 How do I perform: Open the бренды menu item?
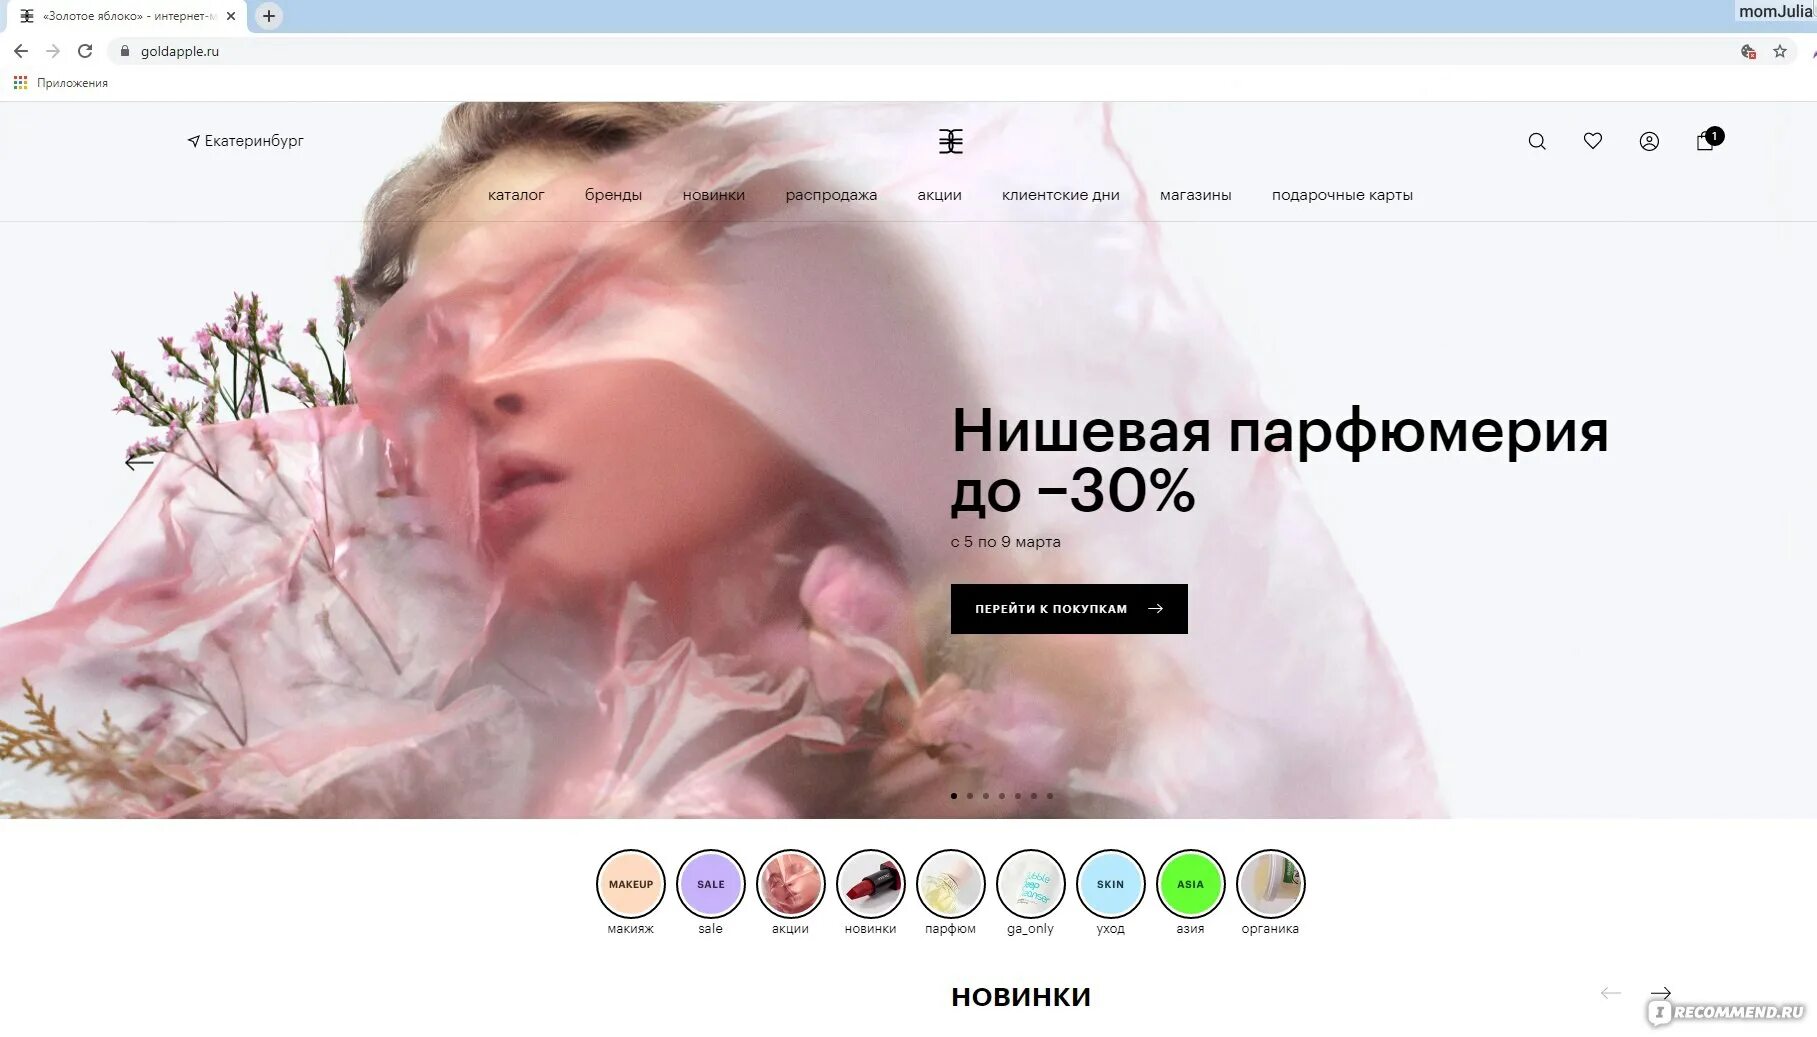(613, 195)
